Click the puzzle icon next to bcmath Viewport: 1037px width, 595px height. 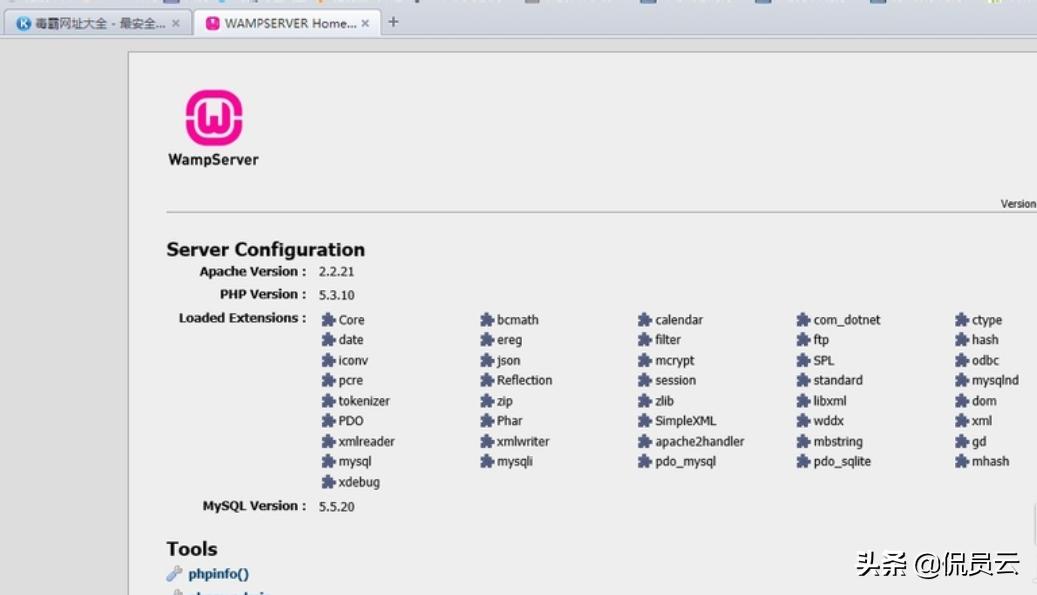pyautogui.click(x=487, y=320)
